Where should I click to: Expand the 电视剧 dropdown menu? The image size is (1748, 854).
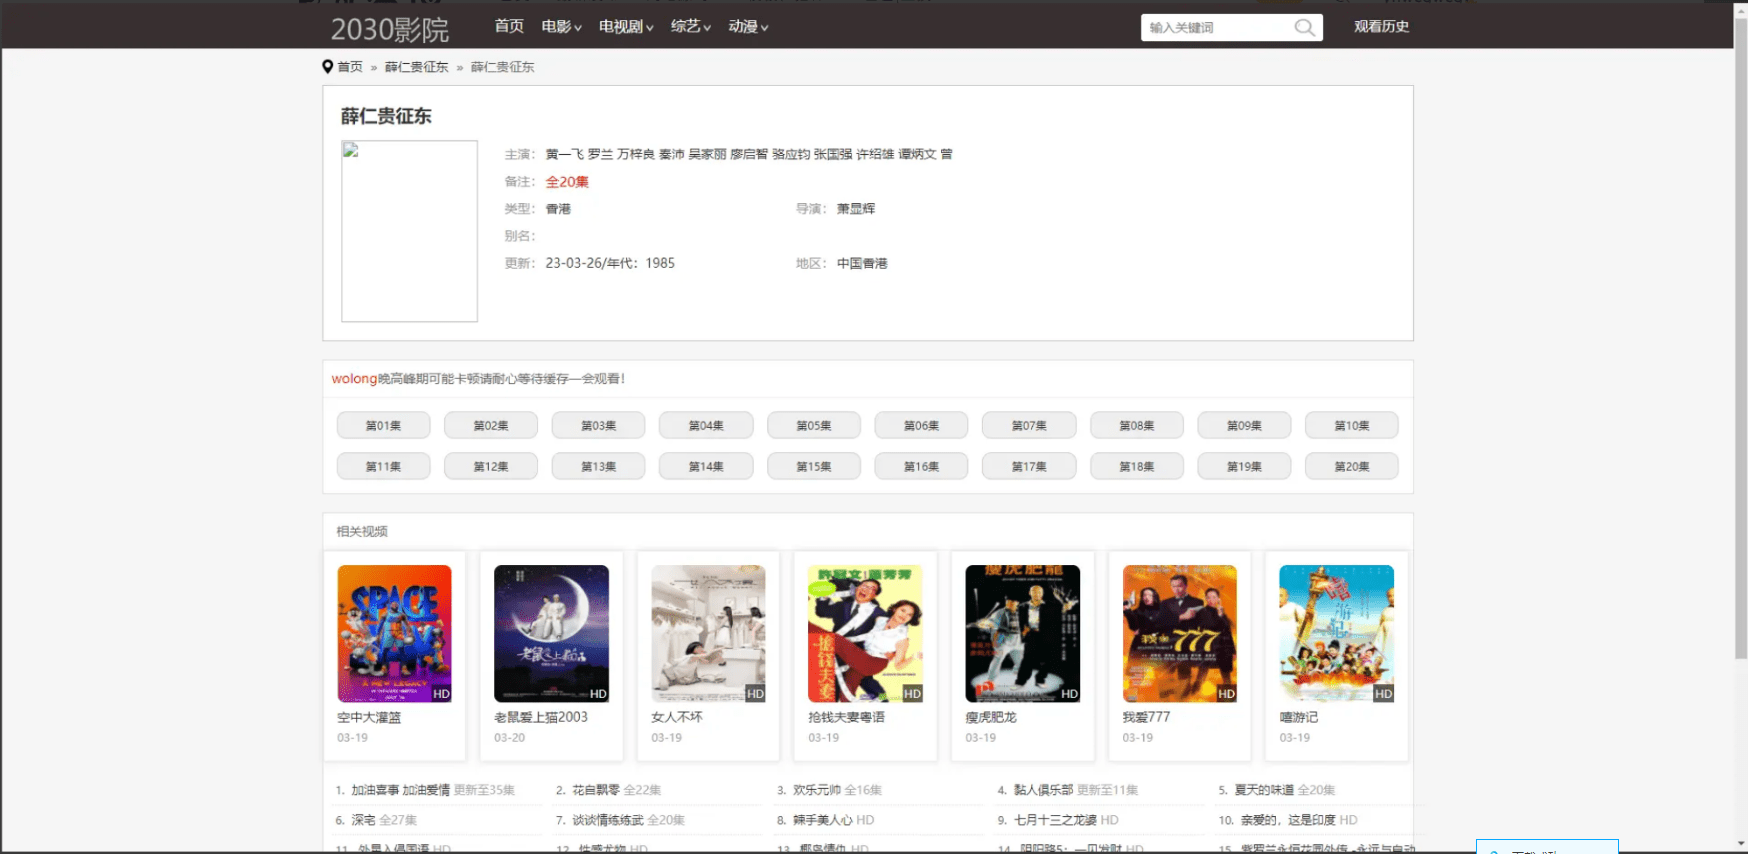(626, 27)
